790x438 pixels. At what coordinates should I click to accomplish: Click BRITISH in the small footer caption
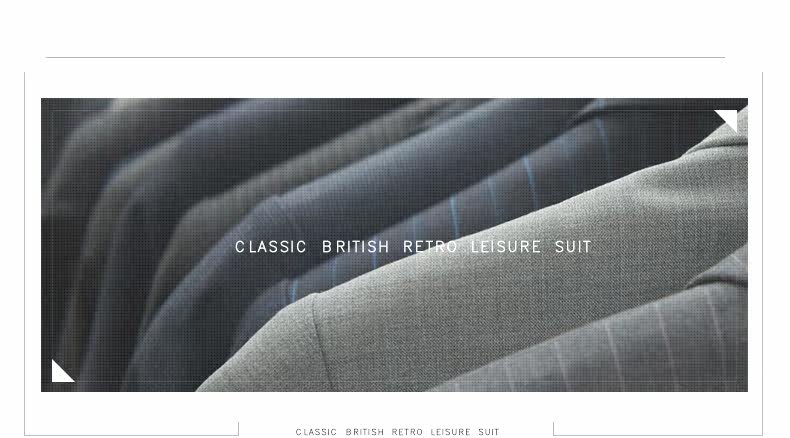(x=365, y=432)
